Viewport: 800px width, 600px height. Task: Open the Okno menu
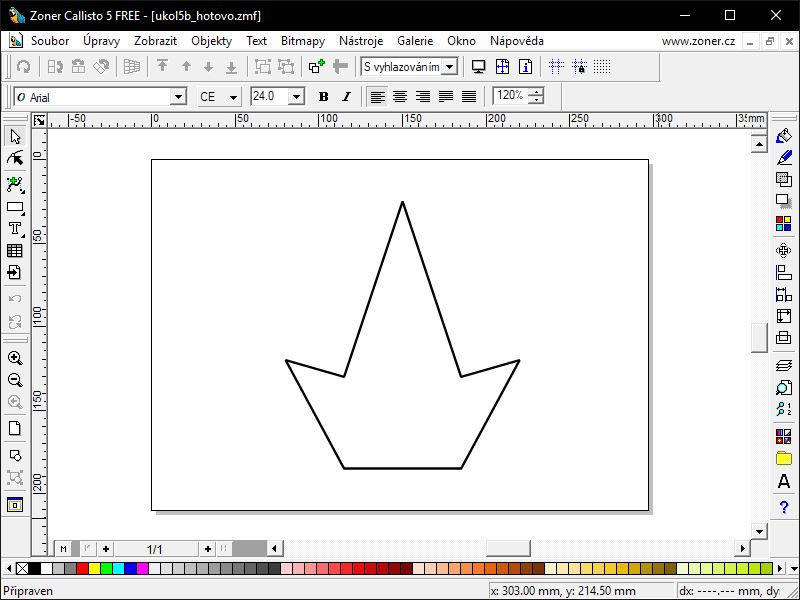coord(462,41)
